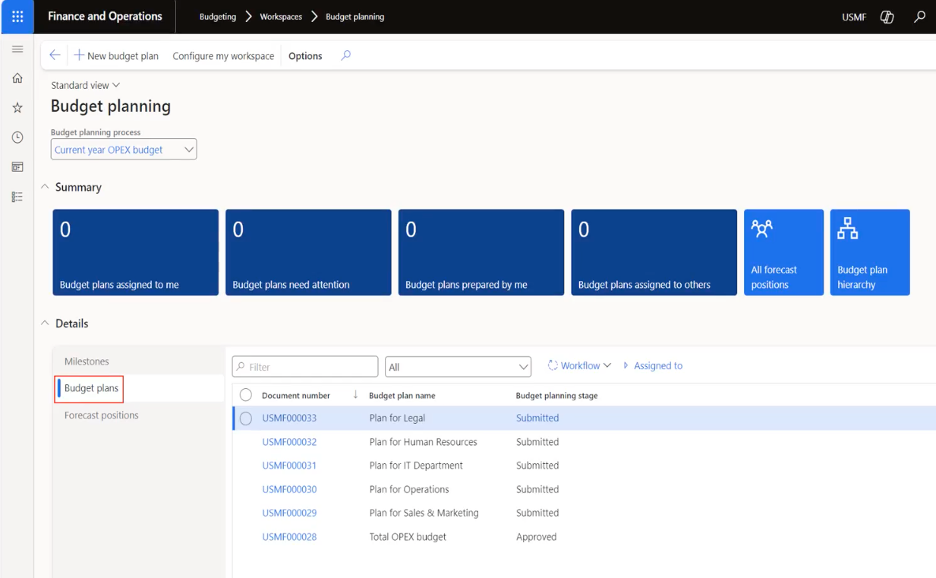Click the USMF company selector

854,17
